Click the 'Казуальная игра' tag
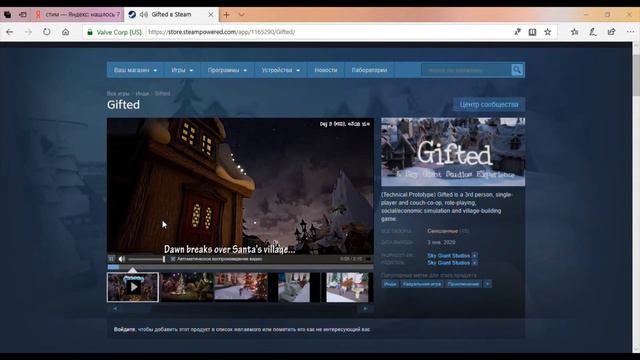 [x=422, y=284]
